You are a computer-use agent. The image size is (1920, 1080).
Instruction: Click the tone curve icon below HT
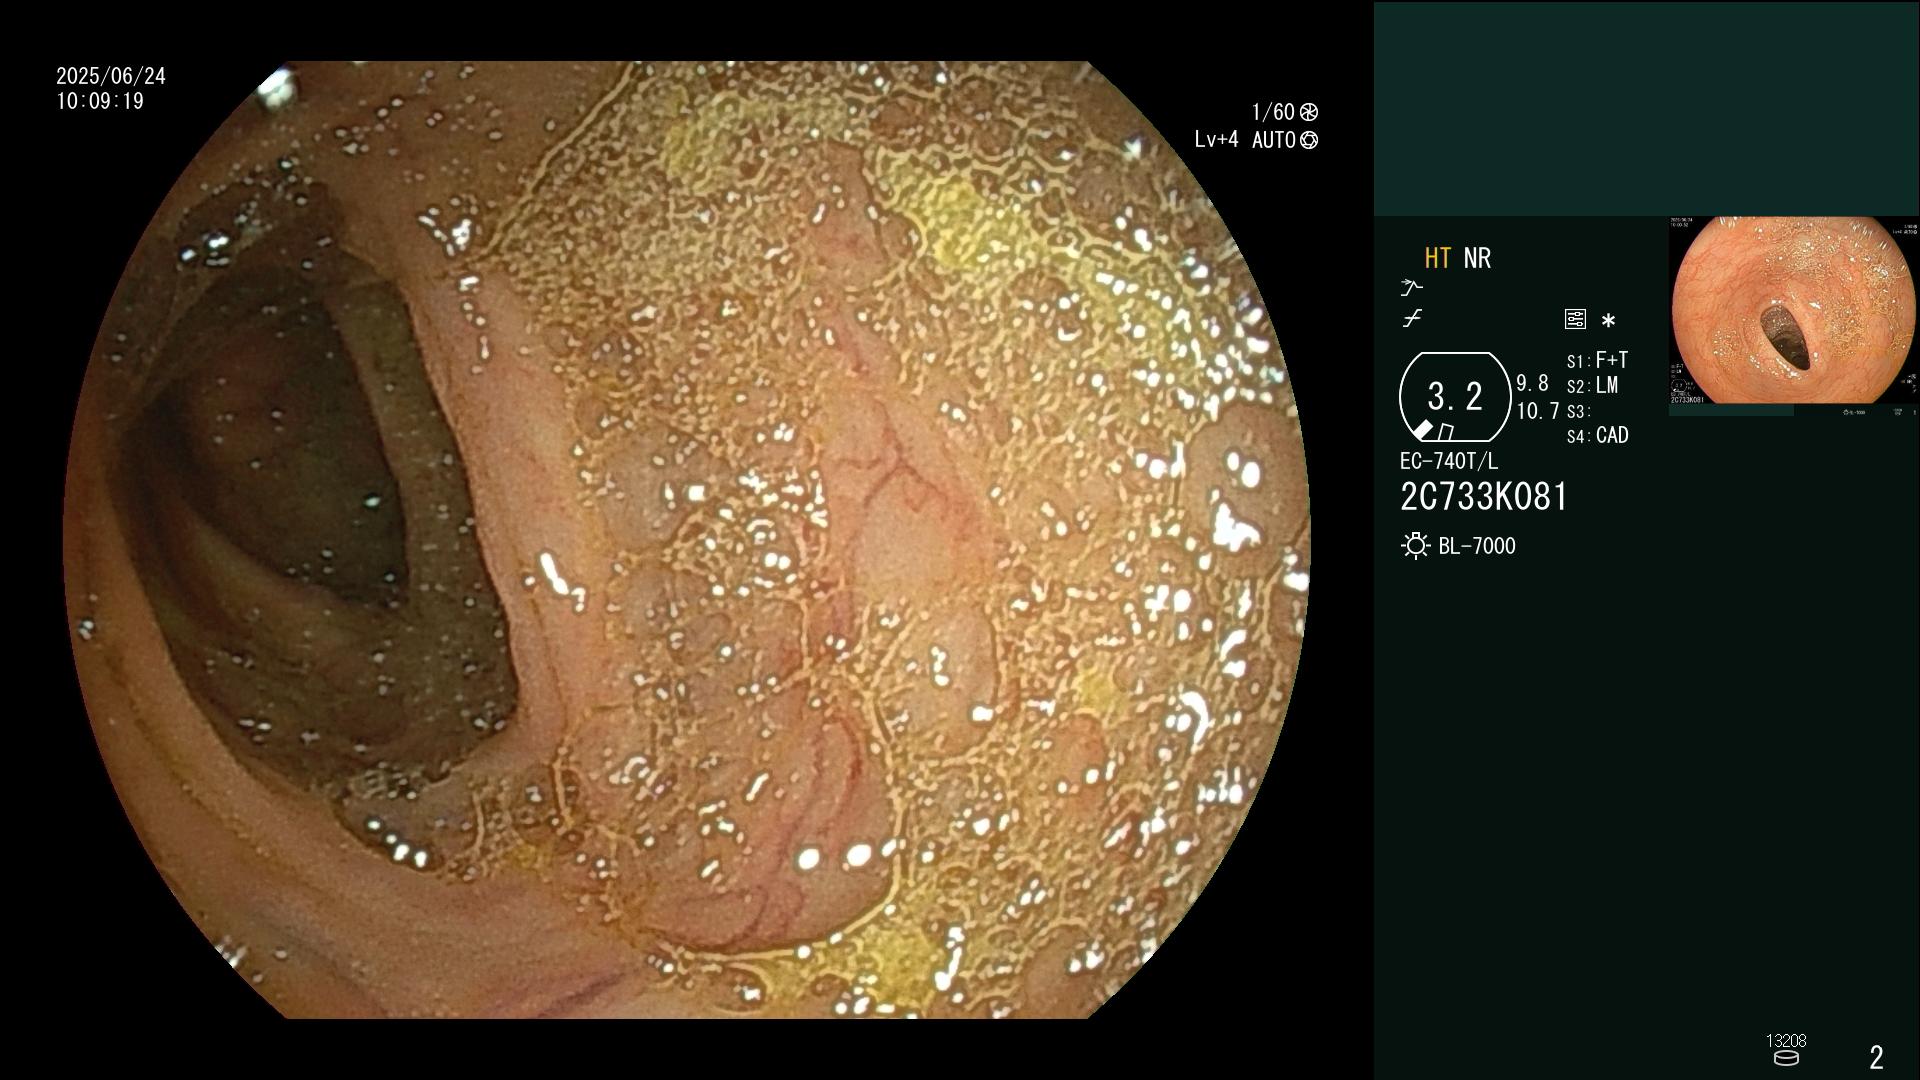click(x=1411, y=287)
